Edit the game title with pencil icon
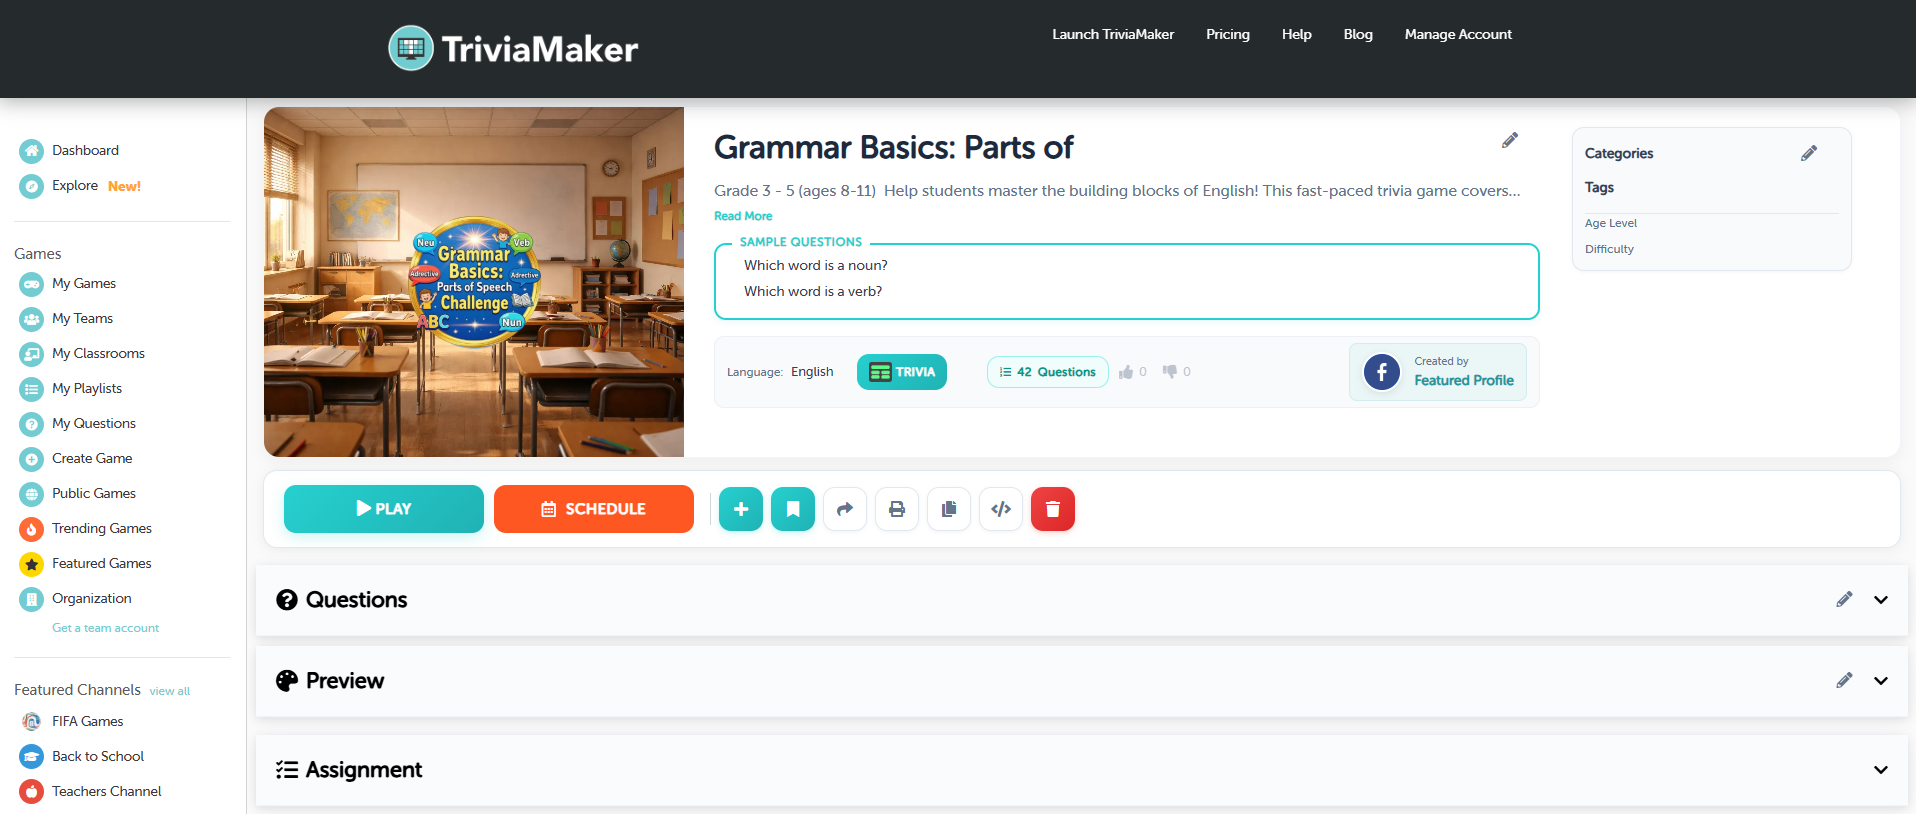 click(x=1510, y=141)
